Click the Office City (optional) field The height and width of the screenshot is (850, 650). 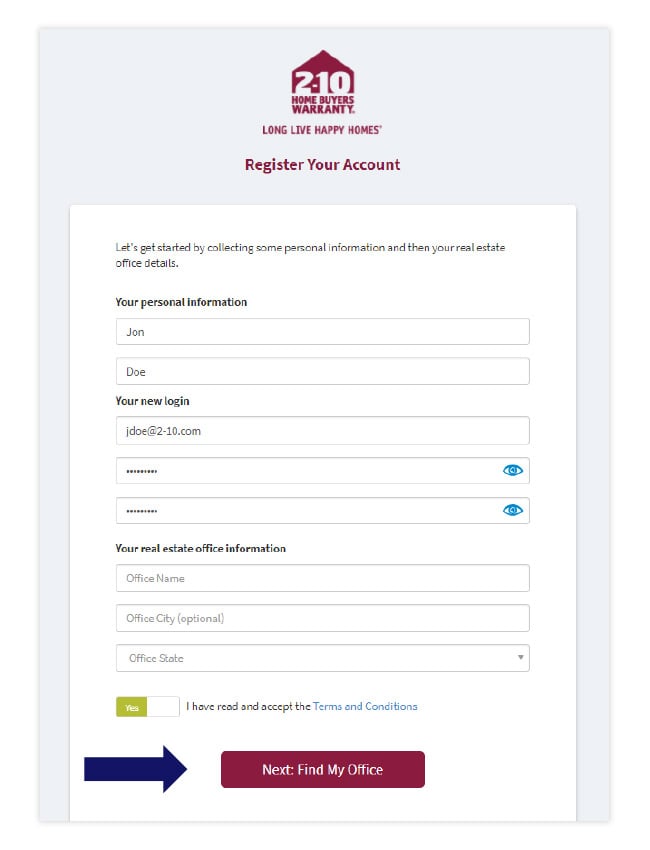322,618
